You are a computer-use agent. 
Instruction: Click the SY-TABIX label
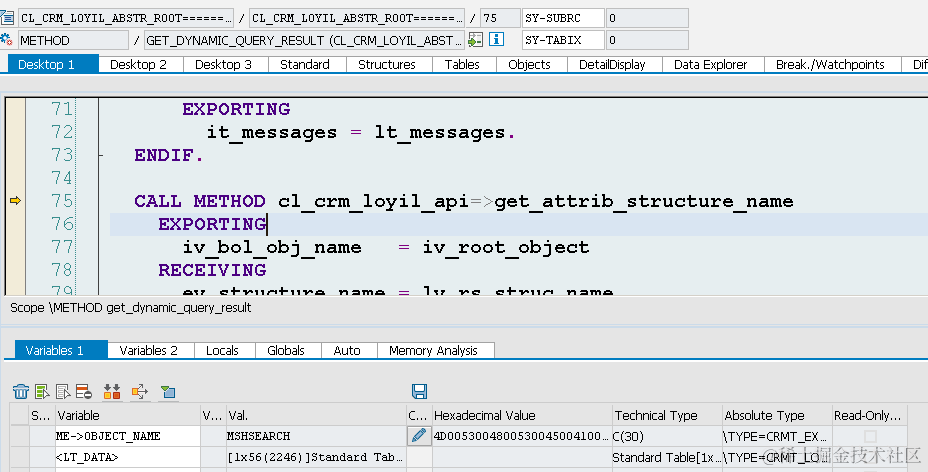[563, 40]
